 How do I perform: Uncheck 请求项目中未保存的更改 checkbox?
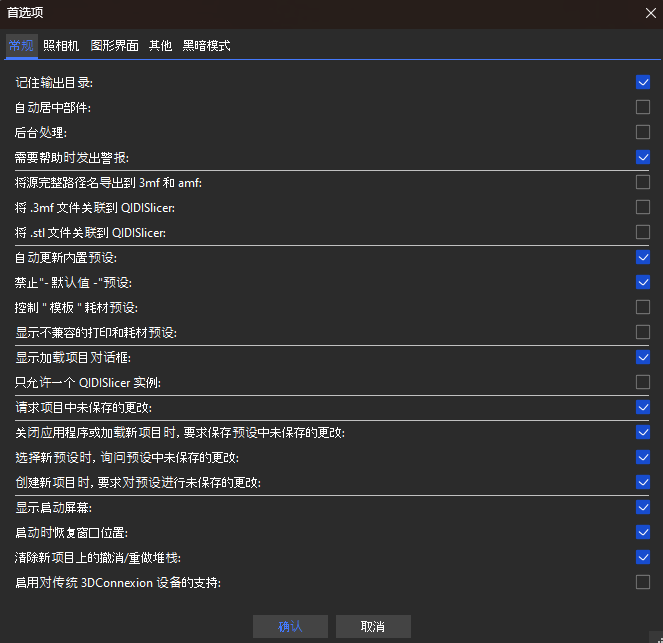[x=643, y=407]
